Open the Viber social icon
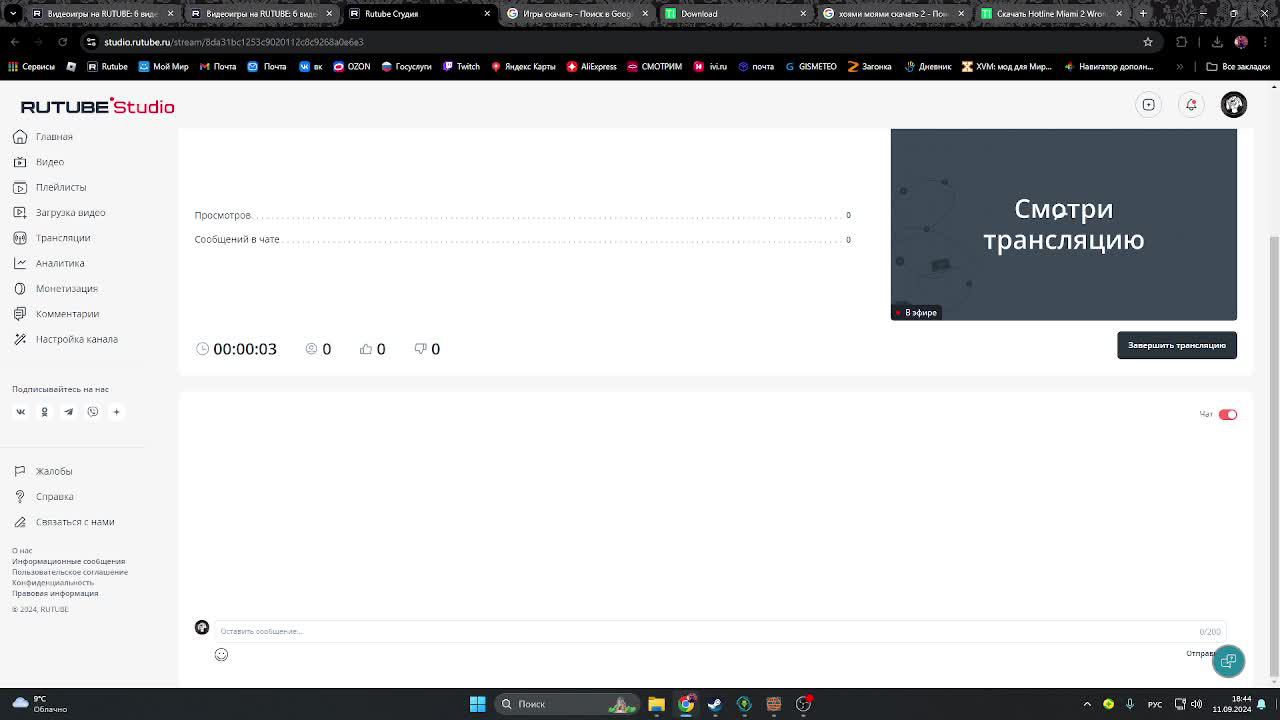Screen dimensions: 1280x720 (x=92, y=412)
